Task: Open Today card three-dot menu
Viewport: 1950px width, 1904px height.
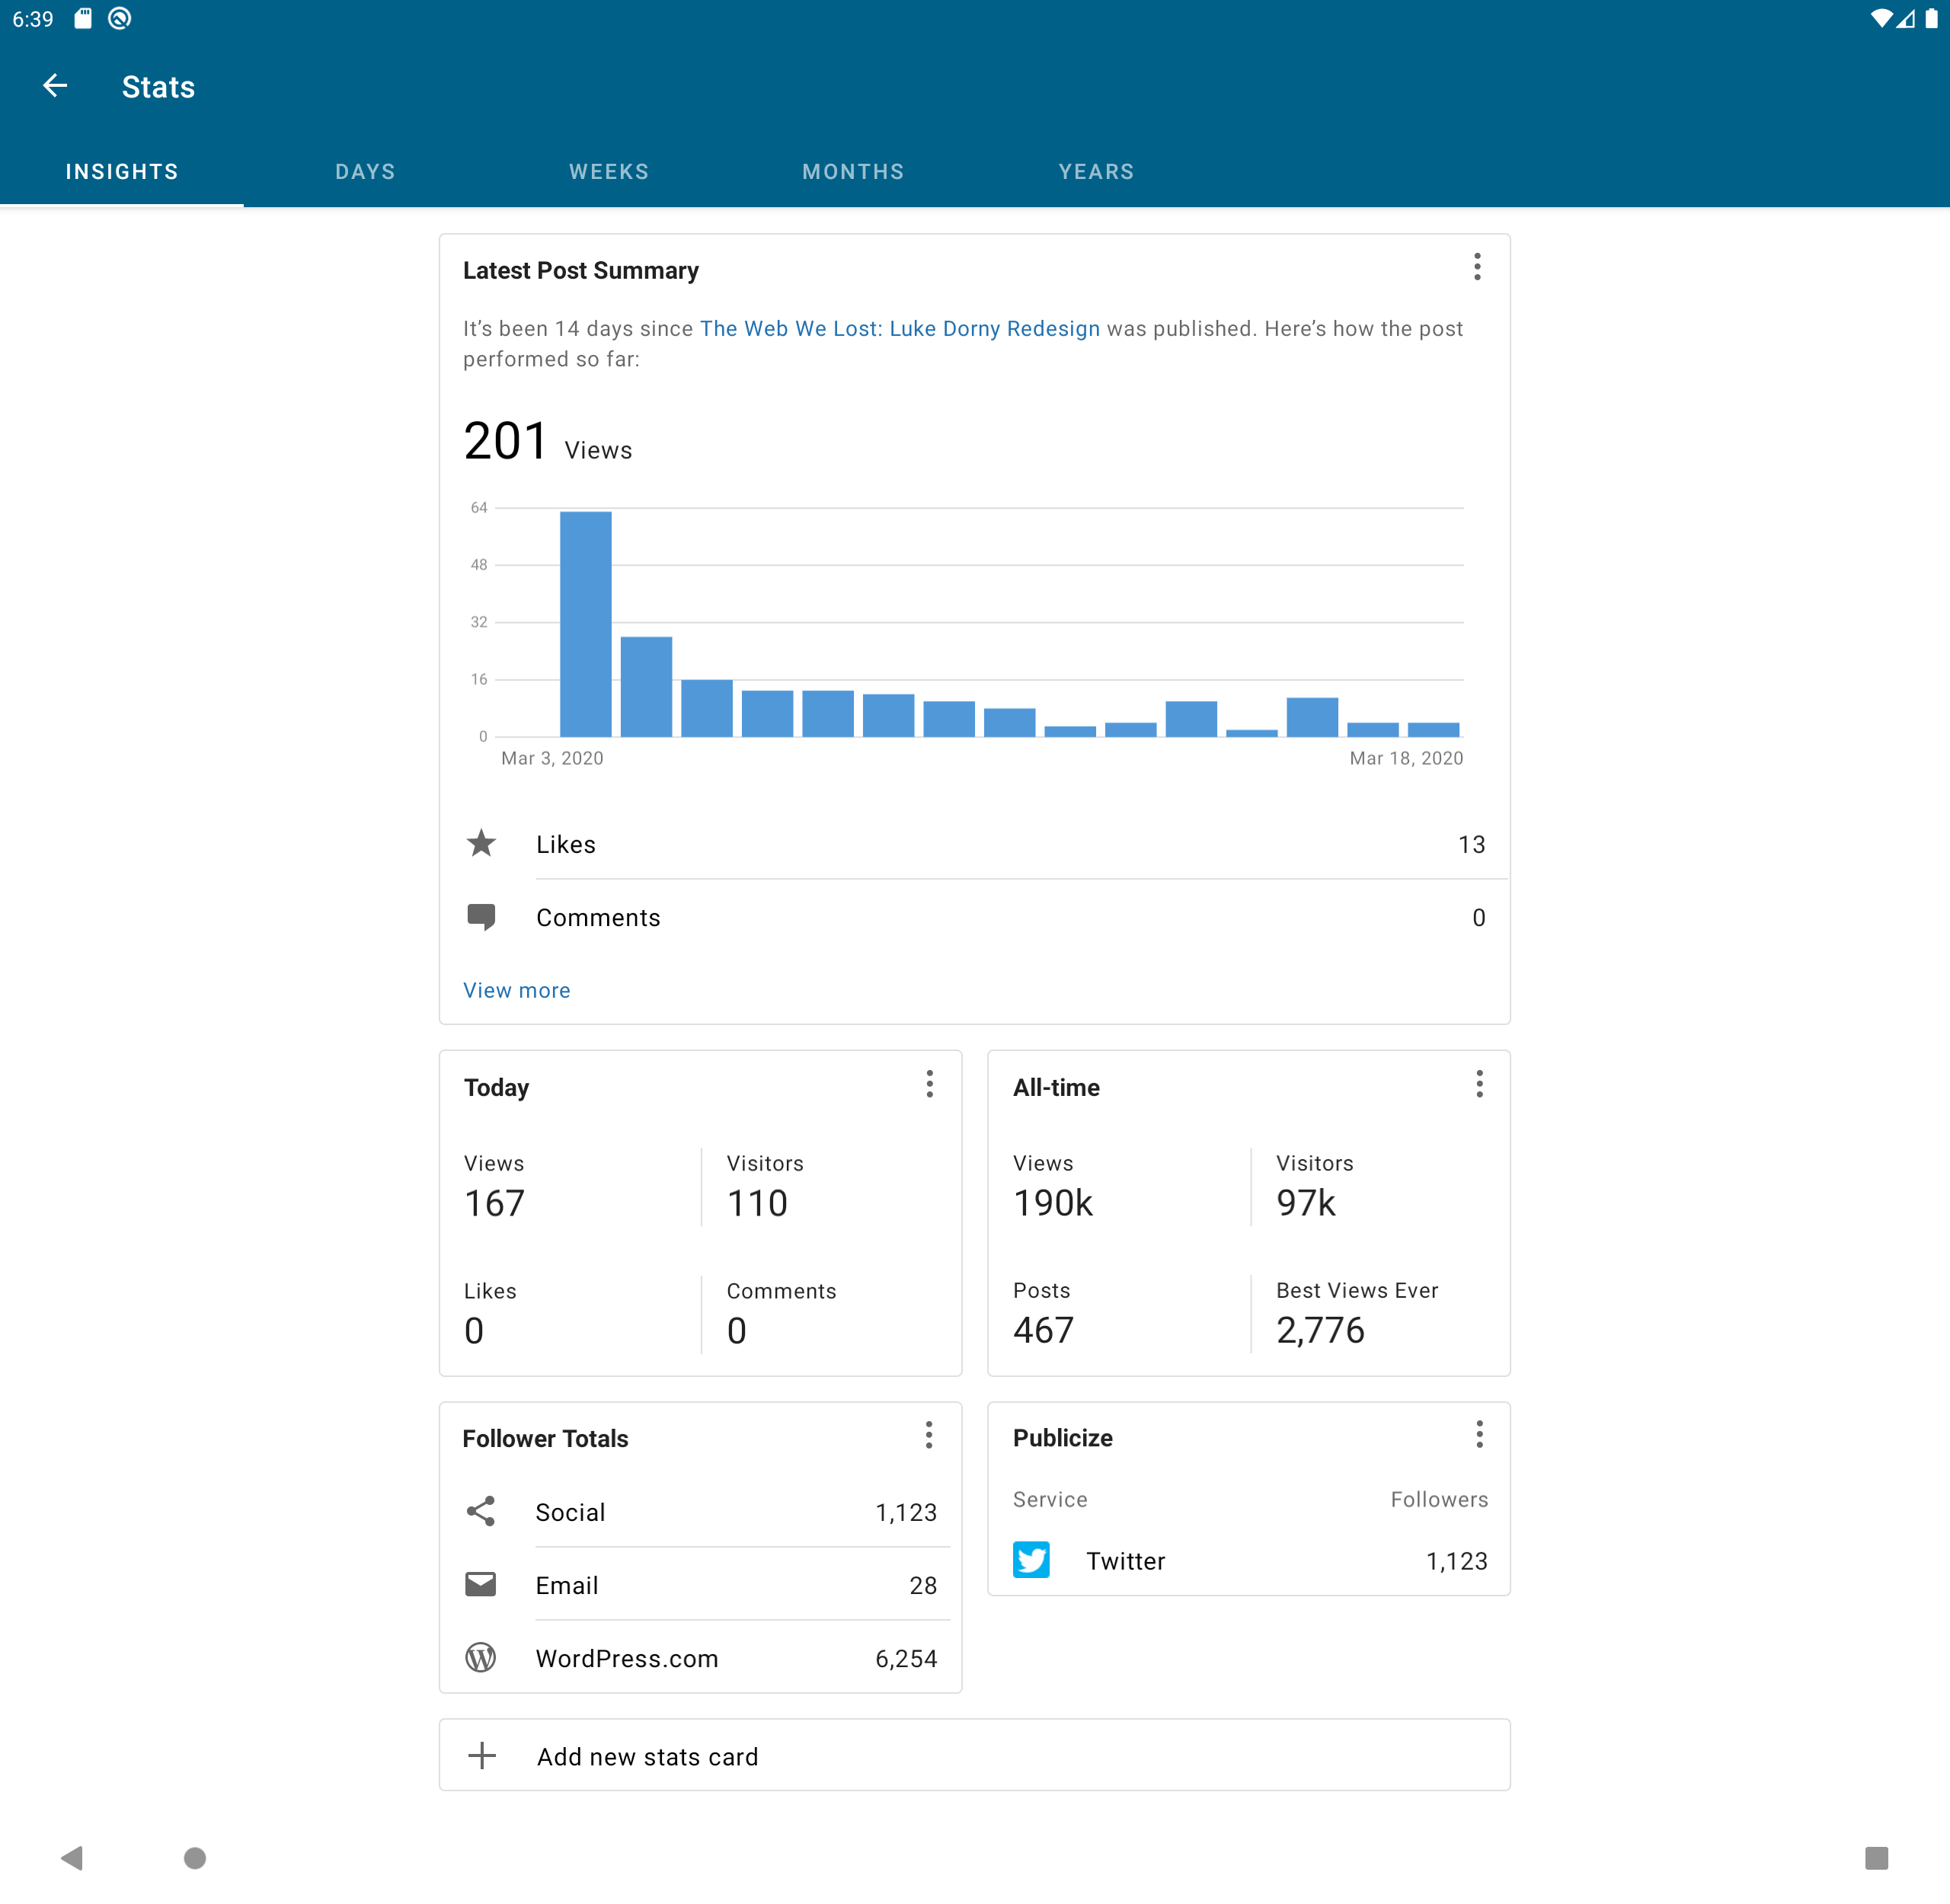Action: (929, 1085)
